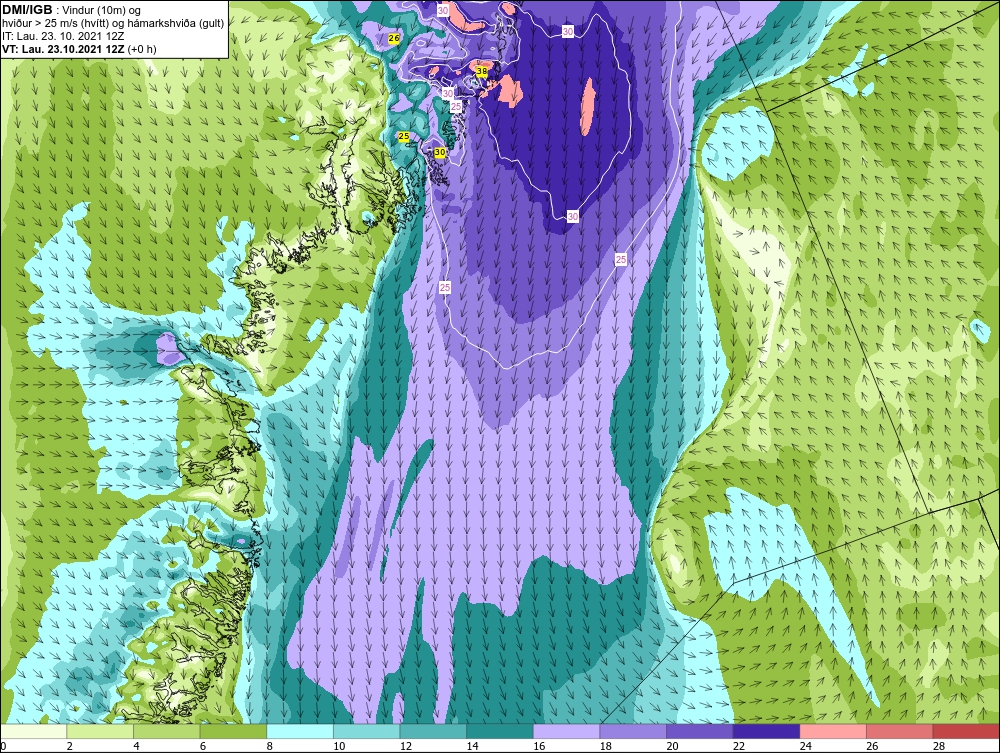
Task: Pick the light yellow-green 2–4 m/s swatch
Action: [x=100, y=731]
